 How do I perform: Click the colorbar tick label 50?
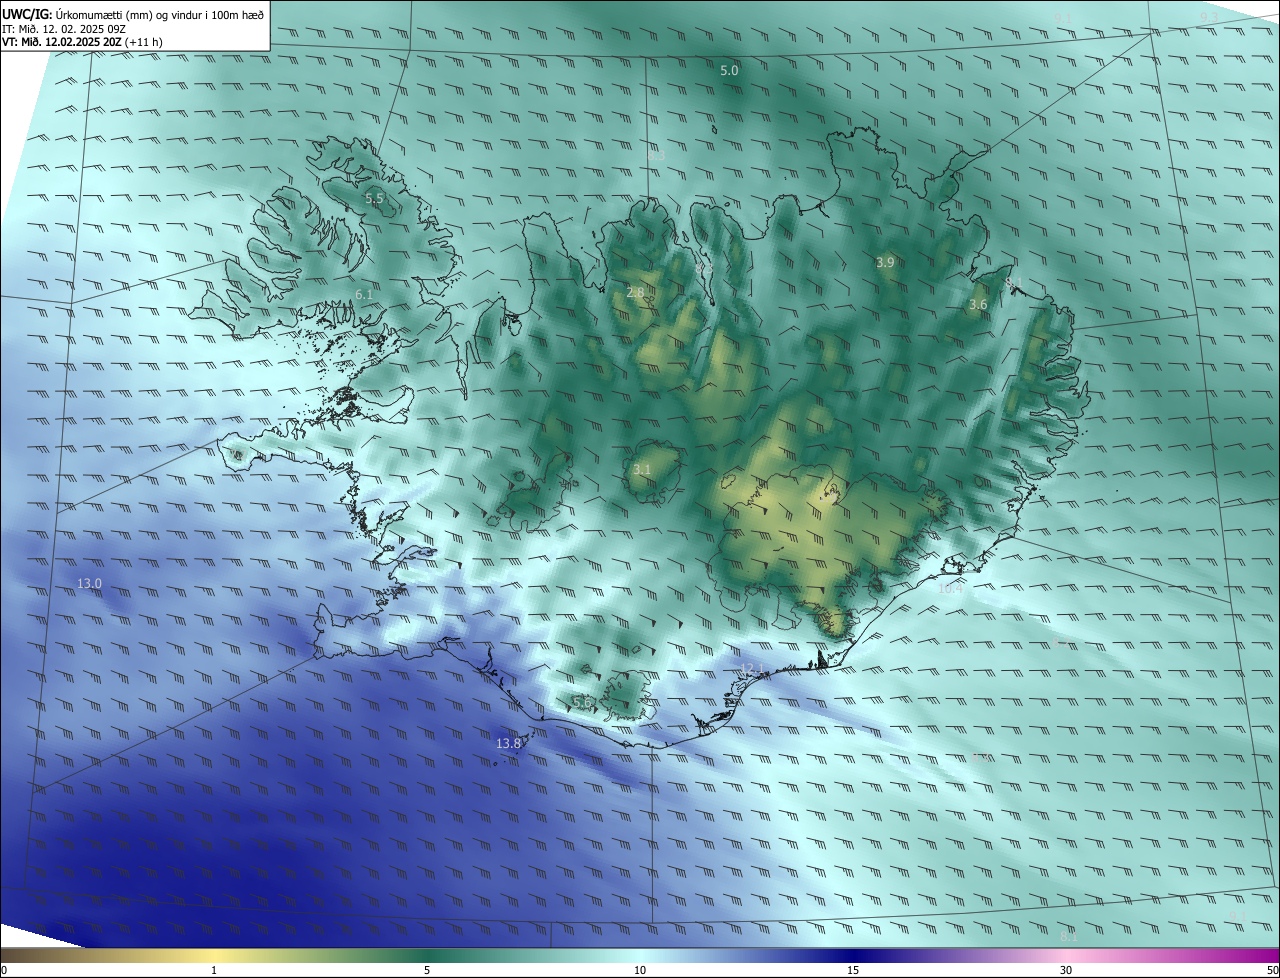1272,970
